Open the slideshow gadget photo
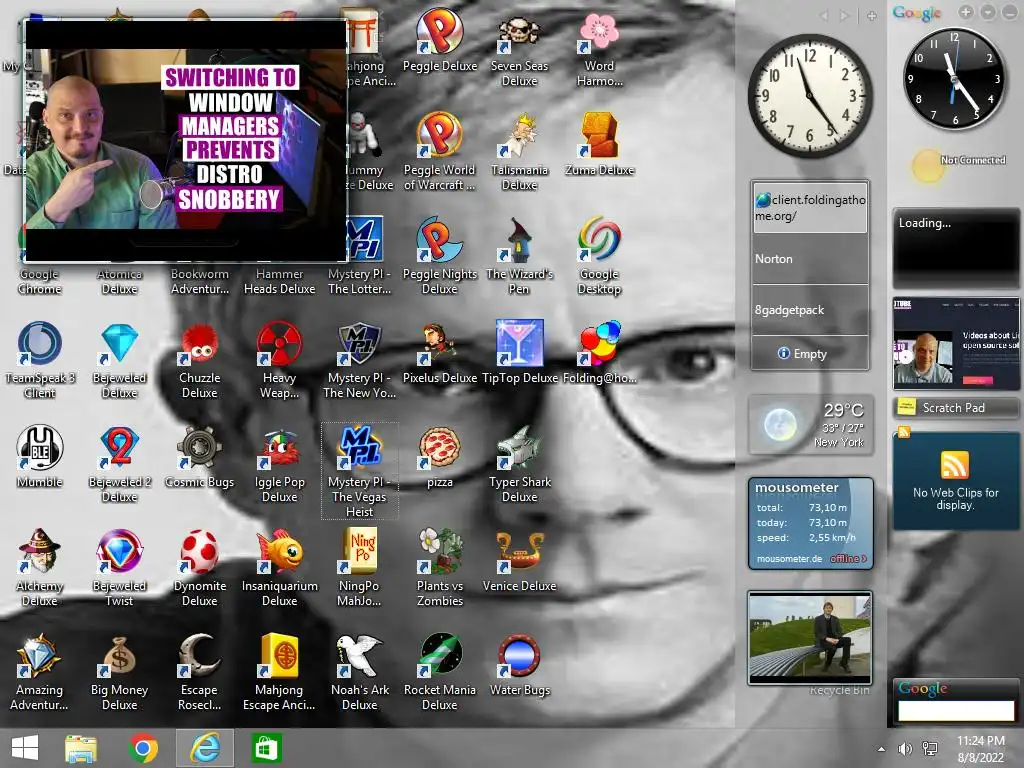The width and height of the screenshot is (1024, 768). click(810, 637)
